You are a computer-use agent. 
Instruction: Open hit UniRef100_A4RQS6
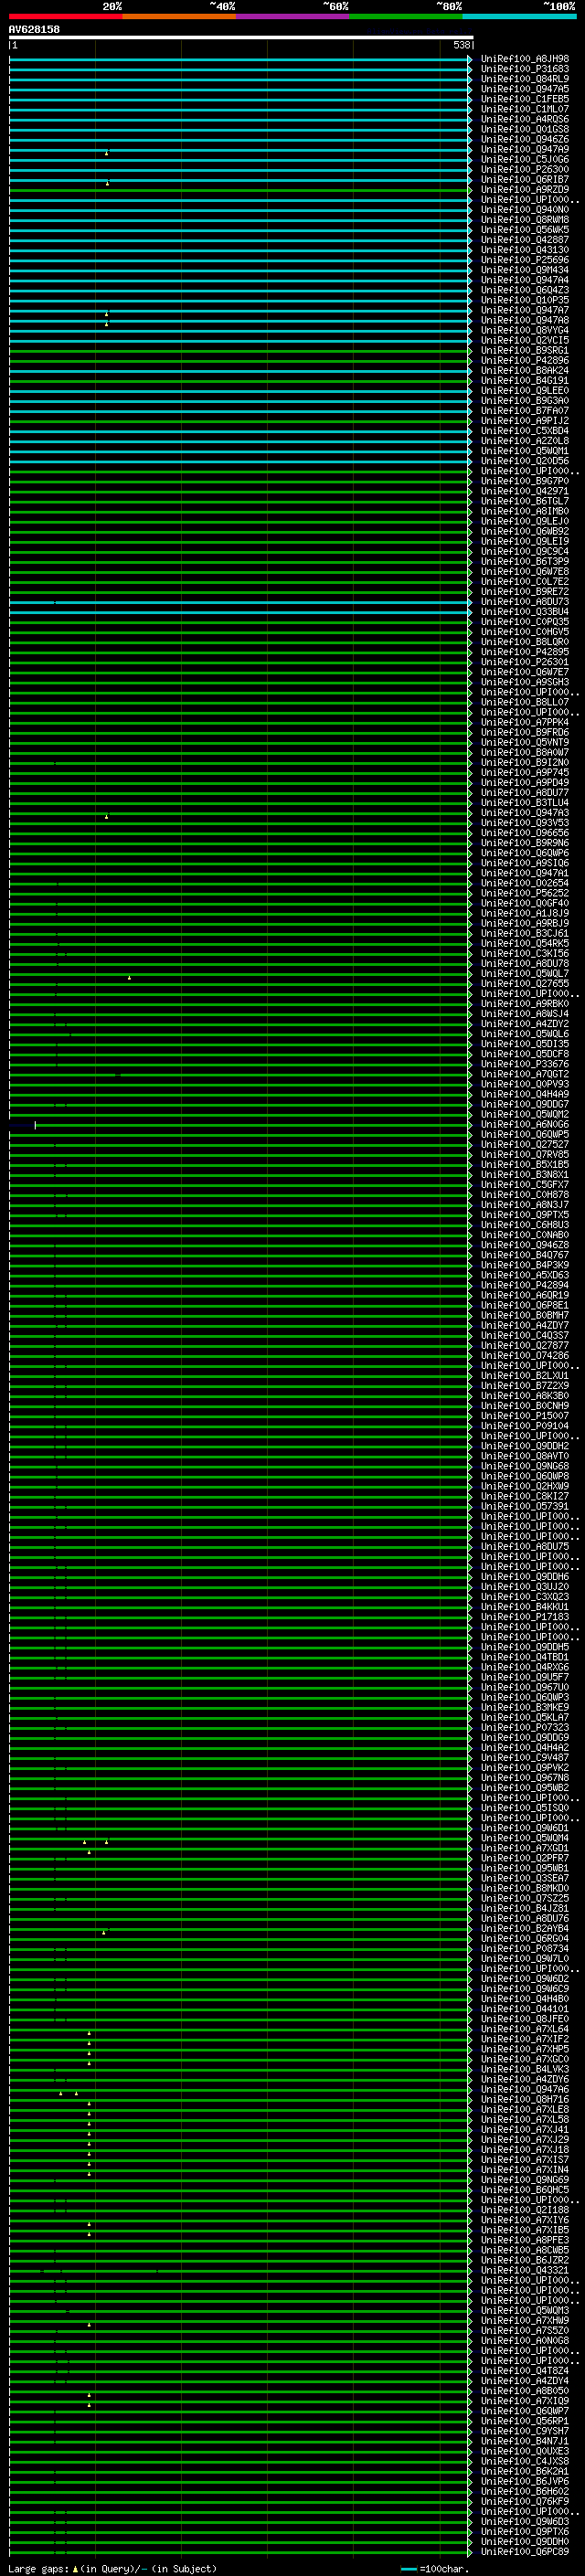pos(525,119)
